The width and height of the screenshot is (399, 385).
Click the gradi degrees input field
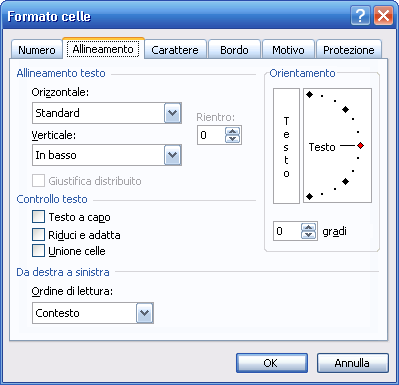287,231
